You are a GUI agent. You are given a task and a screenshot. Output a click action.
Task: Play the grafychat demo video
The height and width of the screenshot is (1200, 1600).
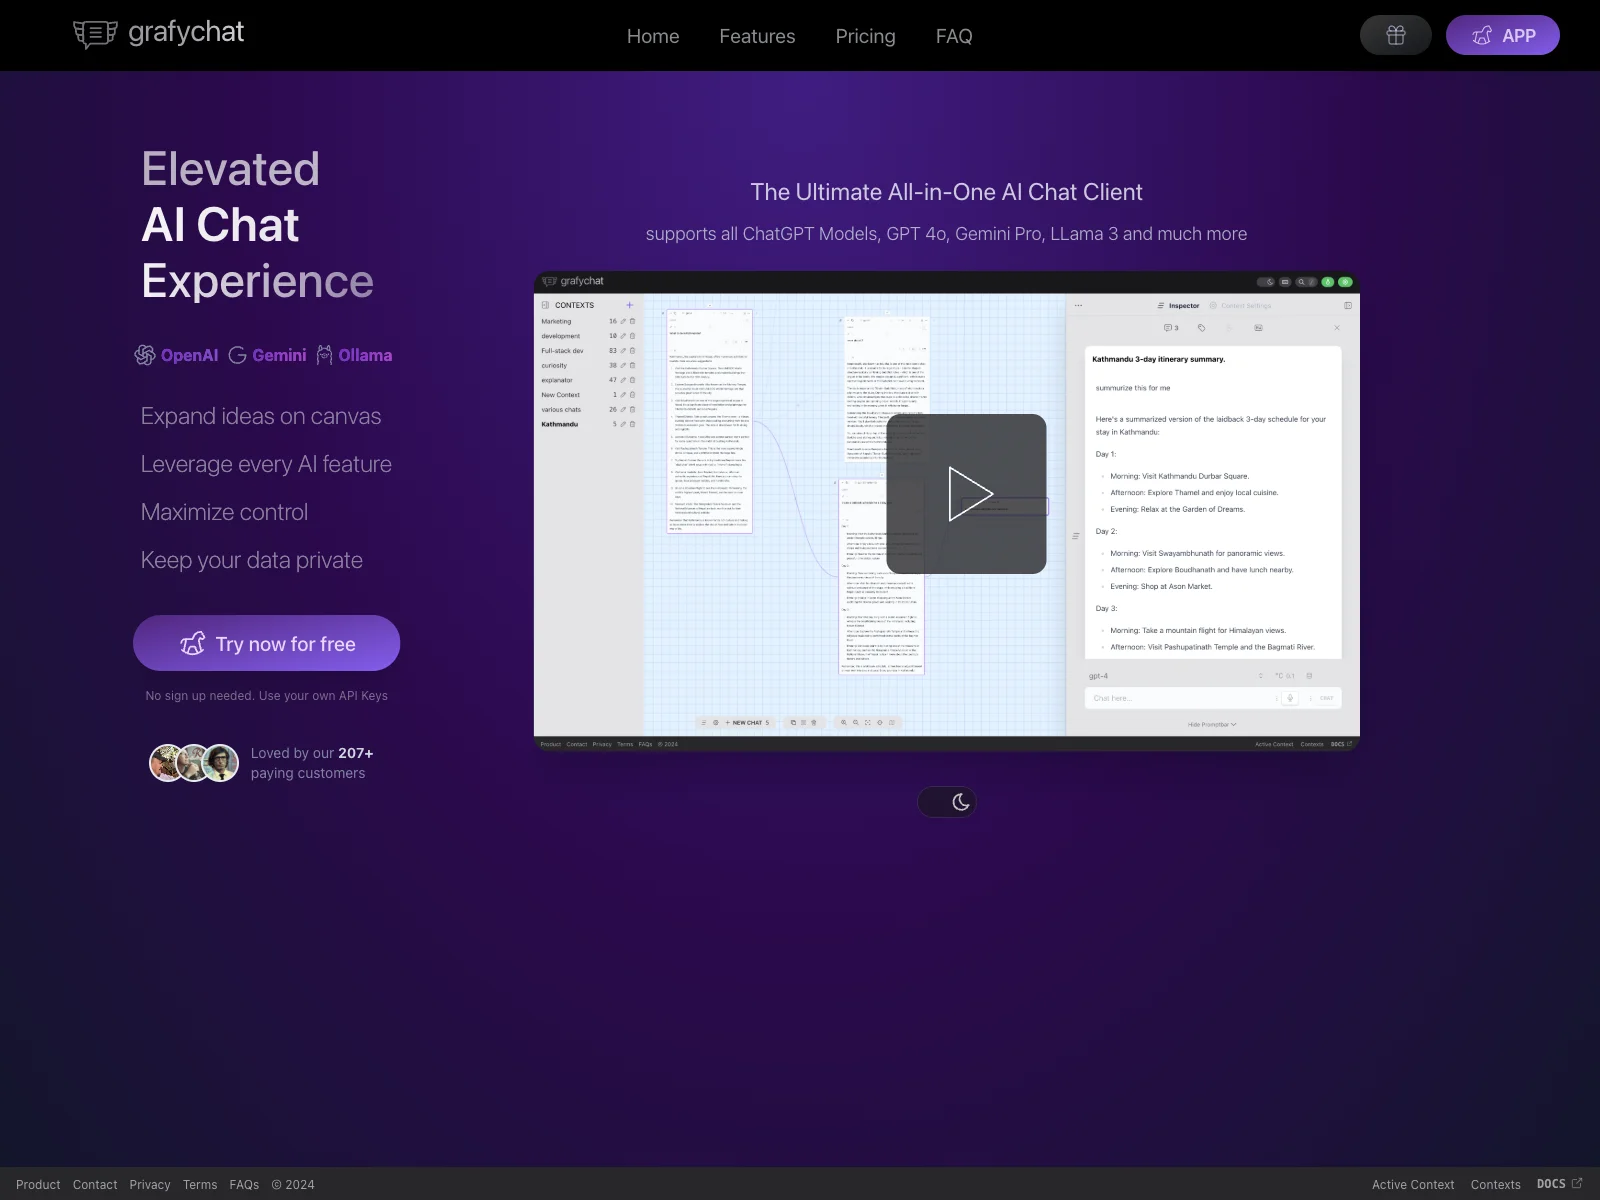(966, 494)
